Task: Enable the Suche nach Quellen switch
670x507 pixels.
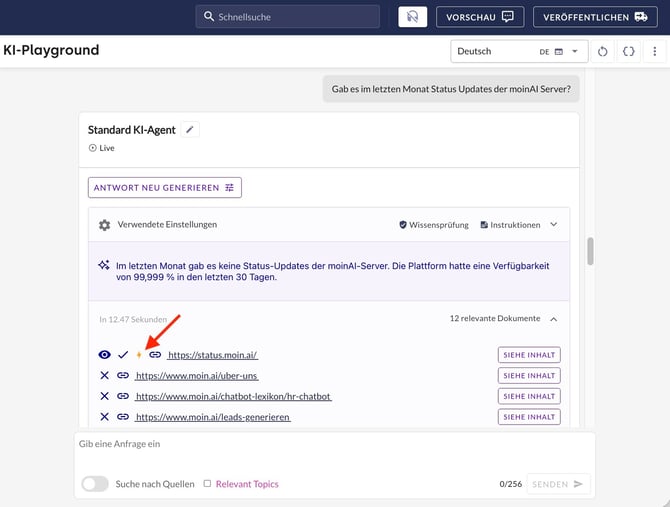Action: 95,484
